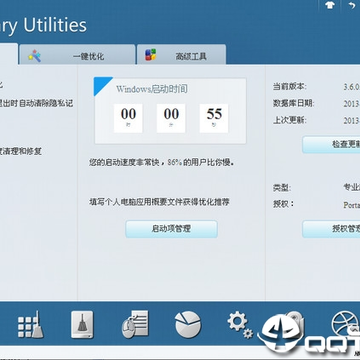Open the skin shirt icon in title bar
The image size is (360, 360).
coord(329,6)
